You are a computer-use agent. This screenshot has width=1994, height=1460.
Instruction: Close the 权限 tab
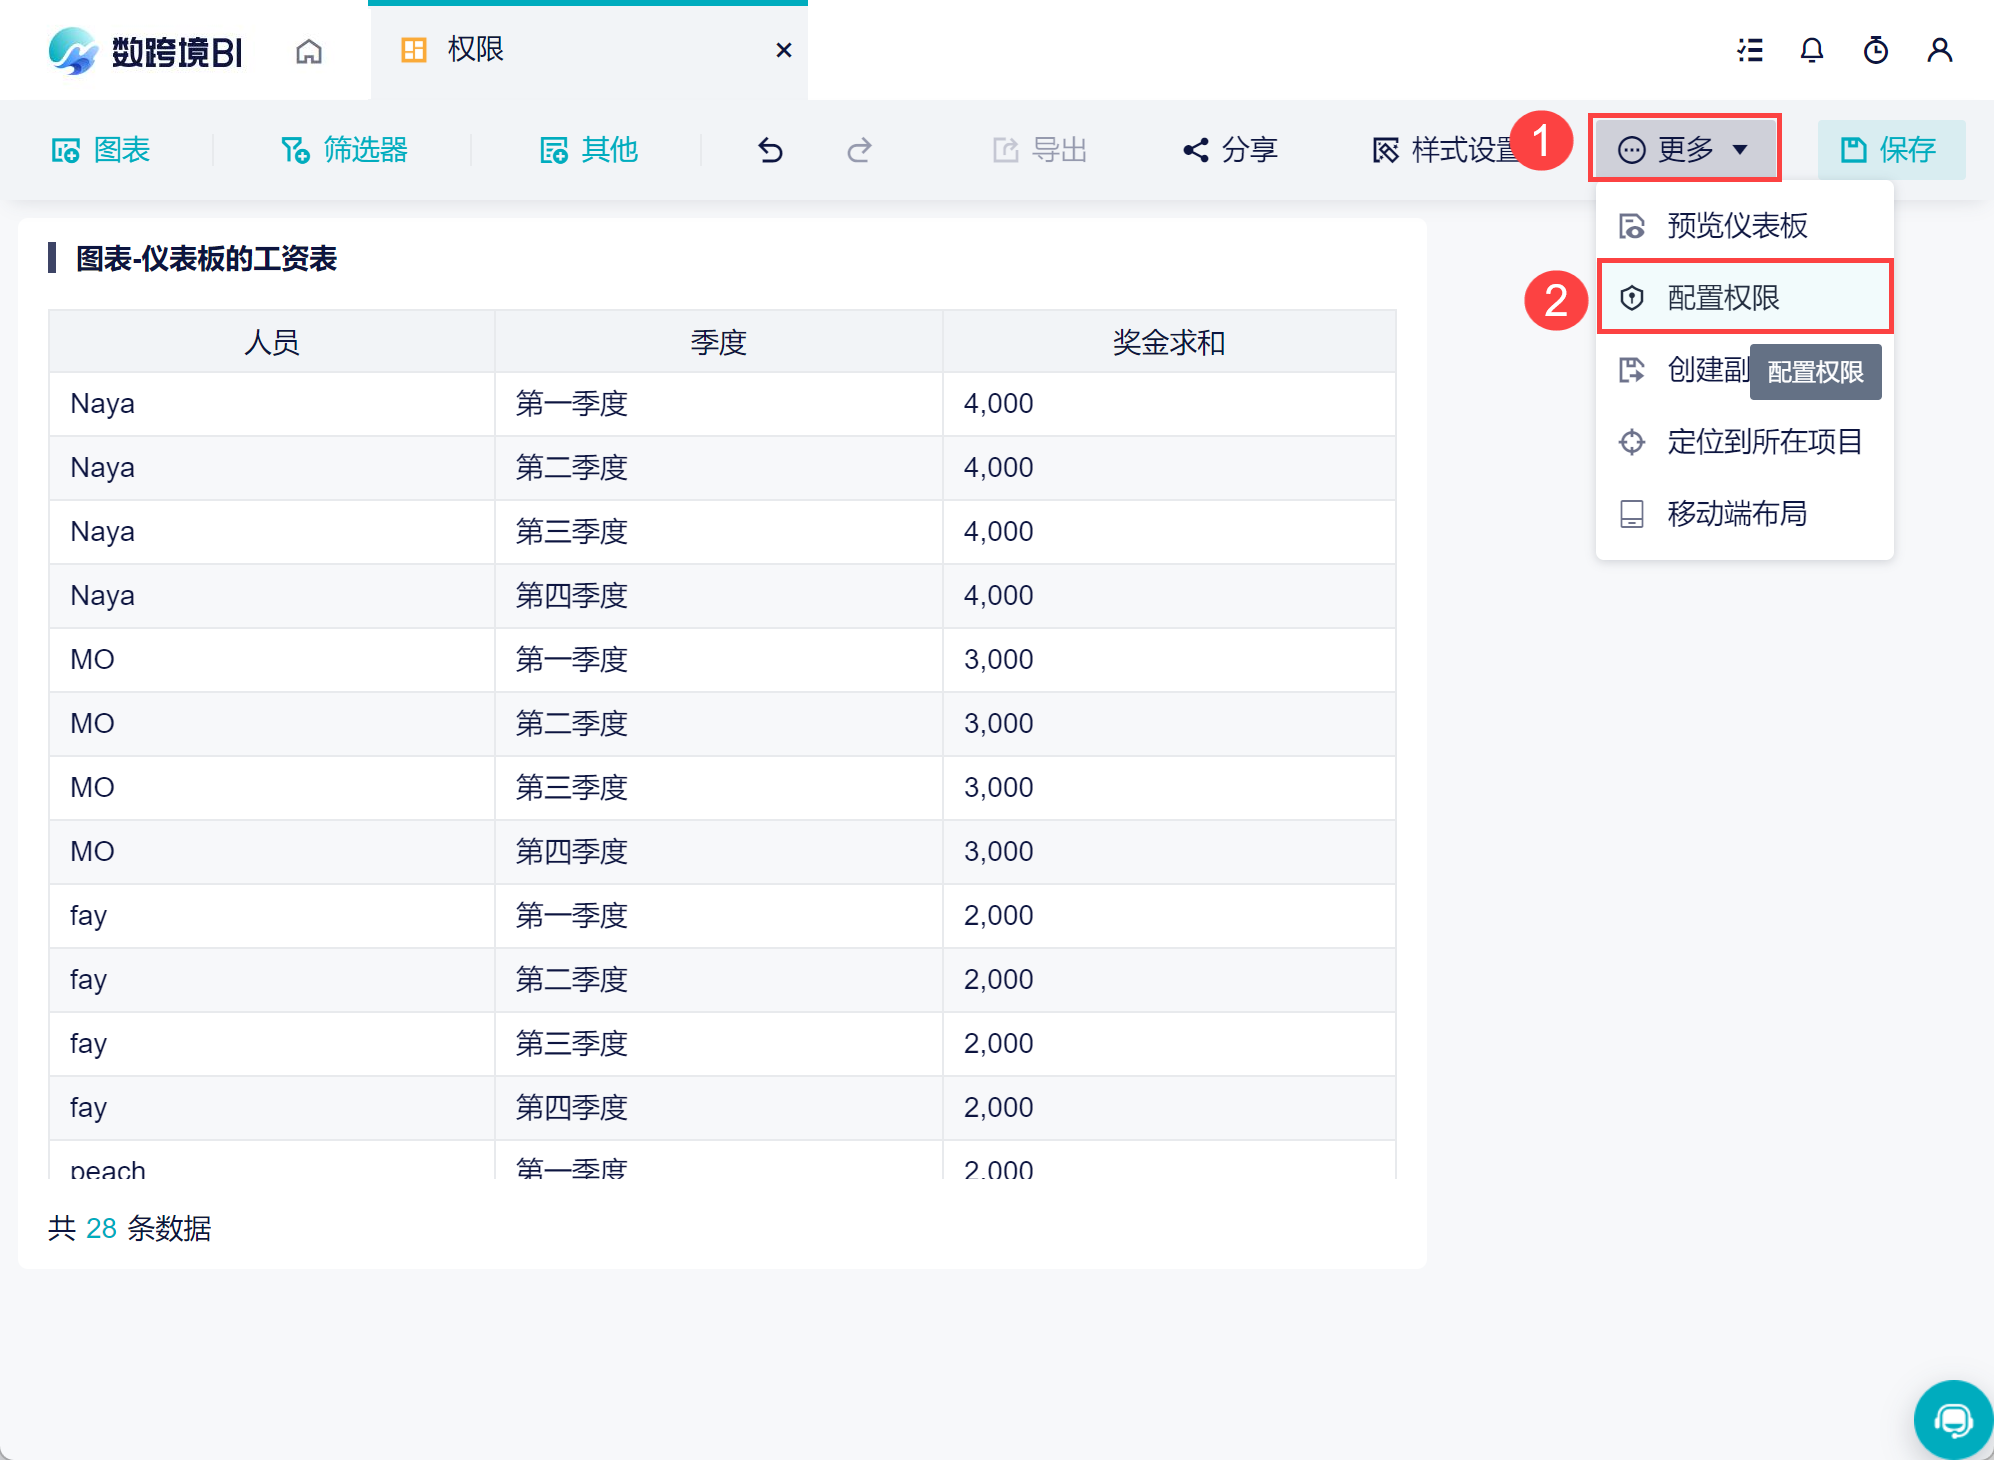tap(784, 50)
